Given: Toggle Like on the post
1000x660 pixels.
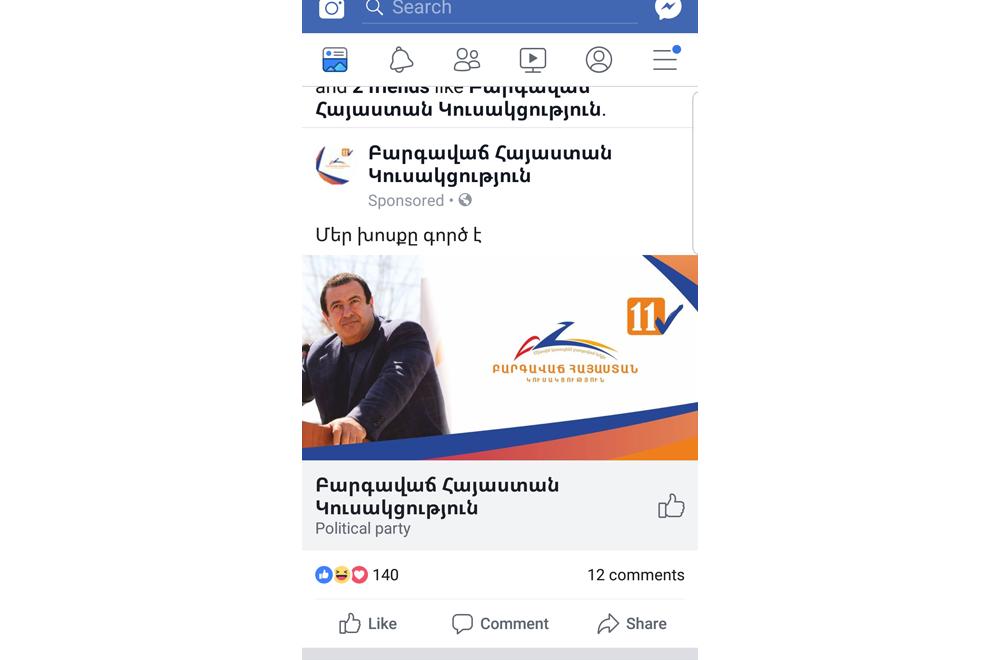Looking at the screenshot, I should 368,624.
